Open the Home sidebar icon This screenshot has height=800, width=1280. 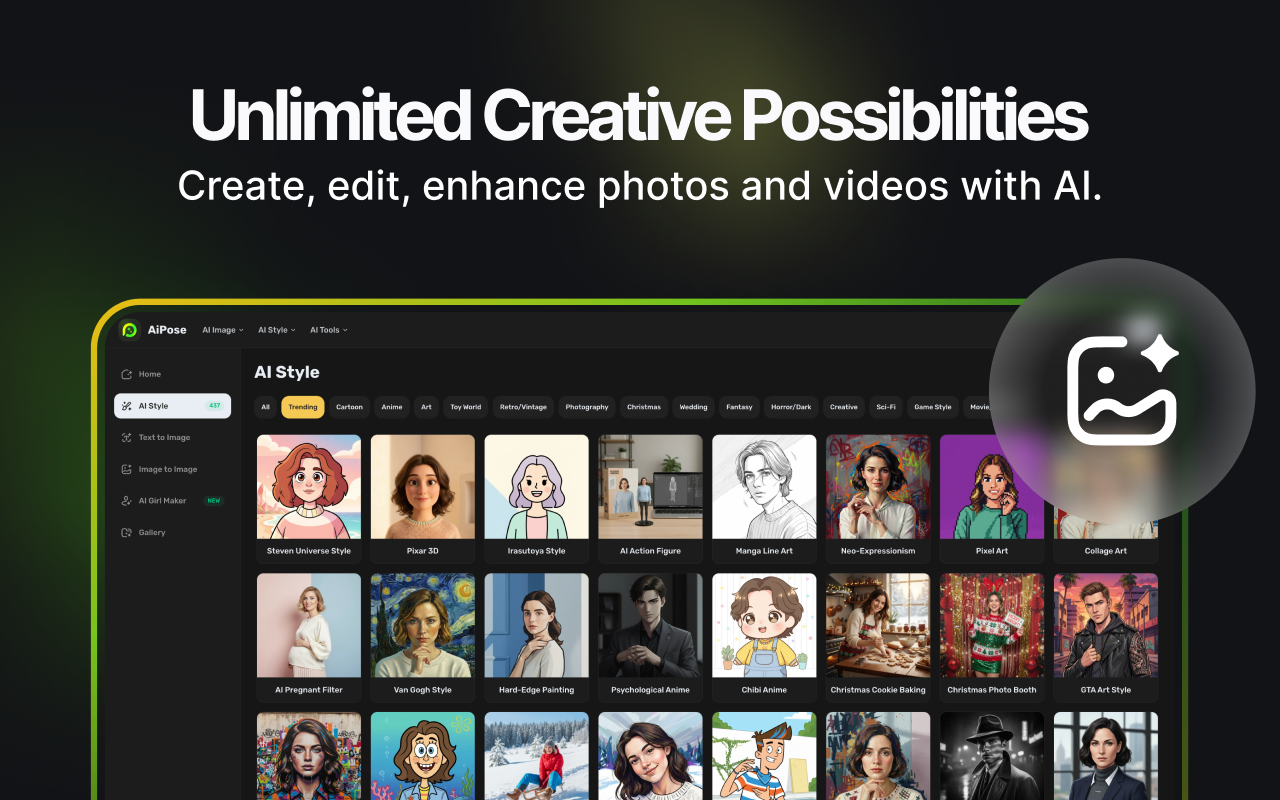126,374
